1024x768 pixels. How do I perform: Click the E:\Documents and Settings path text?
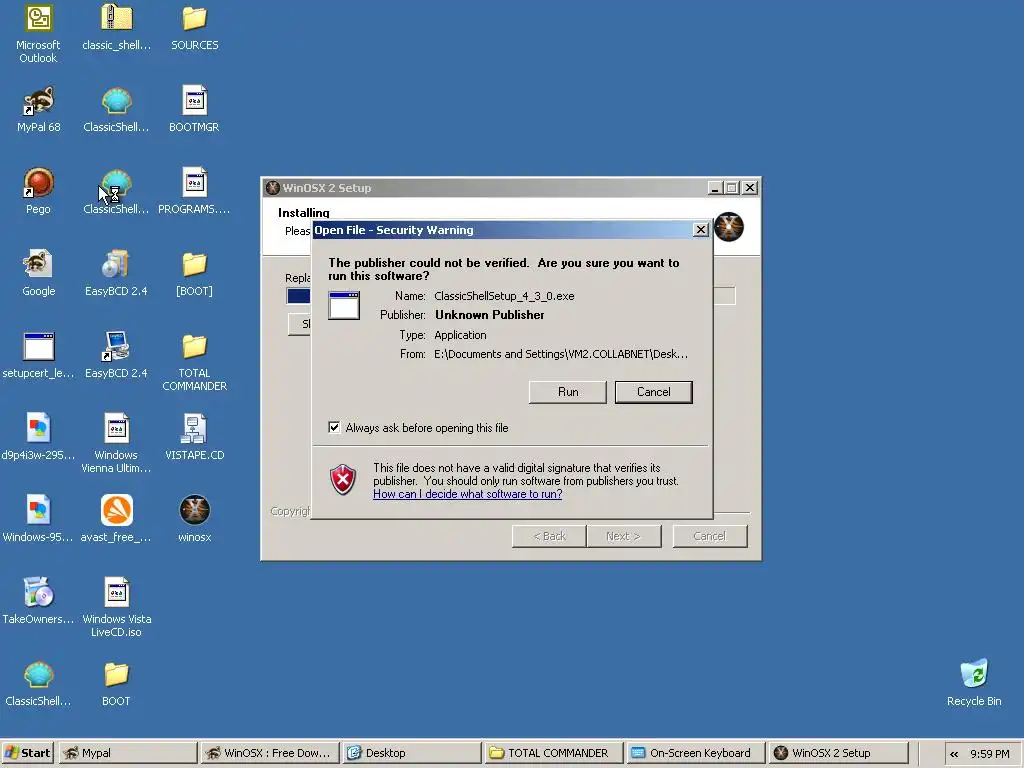coord(561,354)
